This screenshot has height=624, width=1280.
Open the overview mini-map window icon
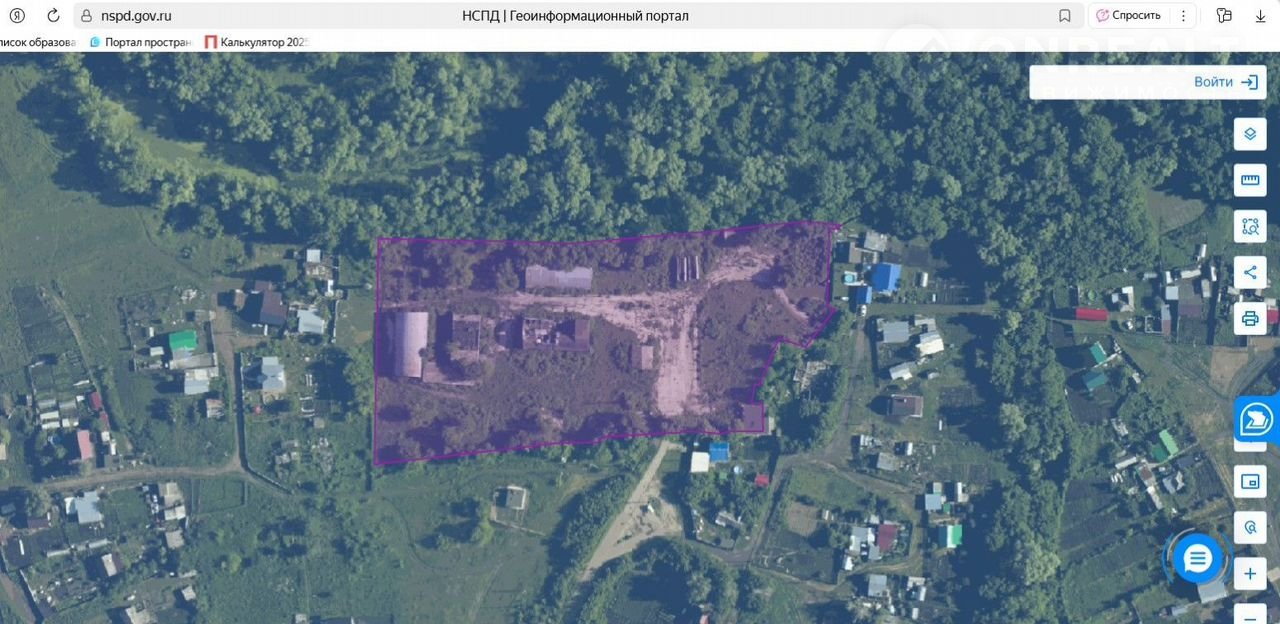pos(1250,482)
